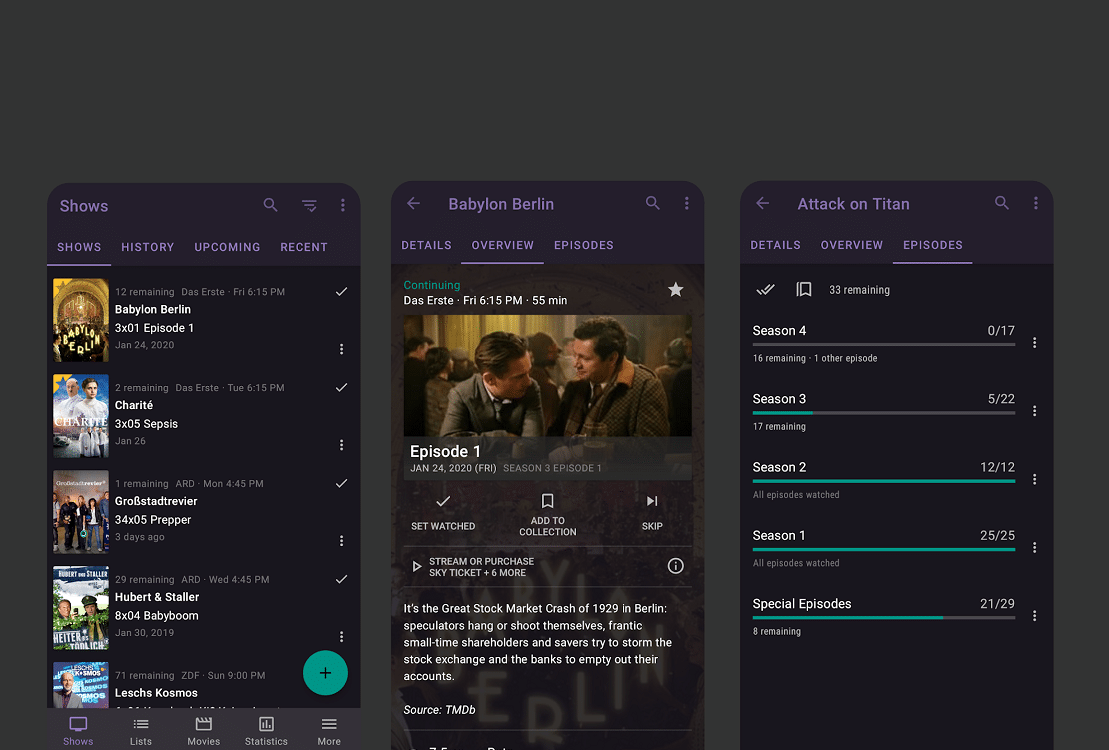This screenshot has width=1109, height=750.
Task: Open the Episodes tab of Babylon Berlin
Action: 584,246
